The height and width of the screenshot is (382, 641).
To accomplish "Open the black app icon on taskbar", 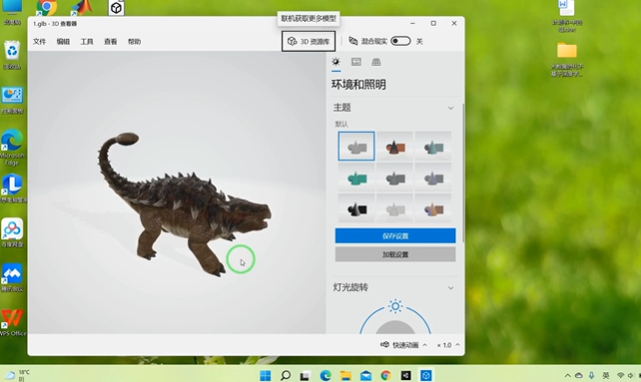I will (x=406, y=375).
